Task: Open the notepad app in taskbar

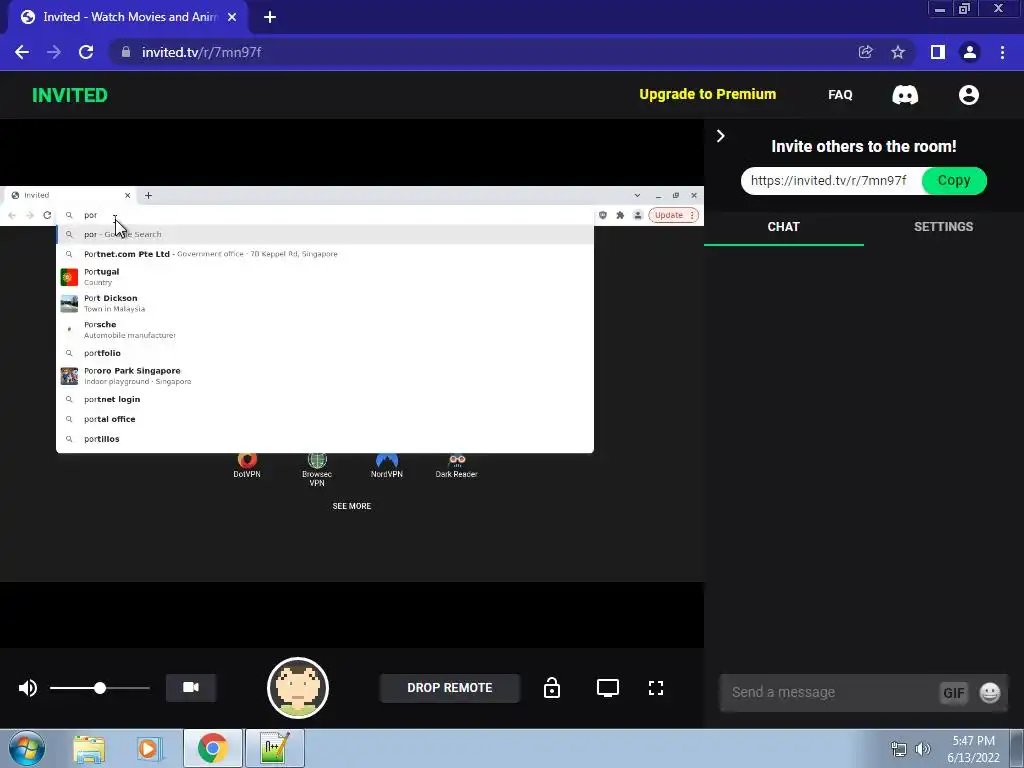Action: tap(274, 748)
